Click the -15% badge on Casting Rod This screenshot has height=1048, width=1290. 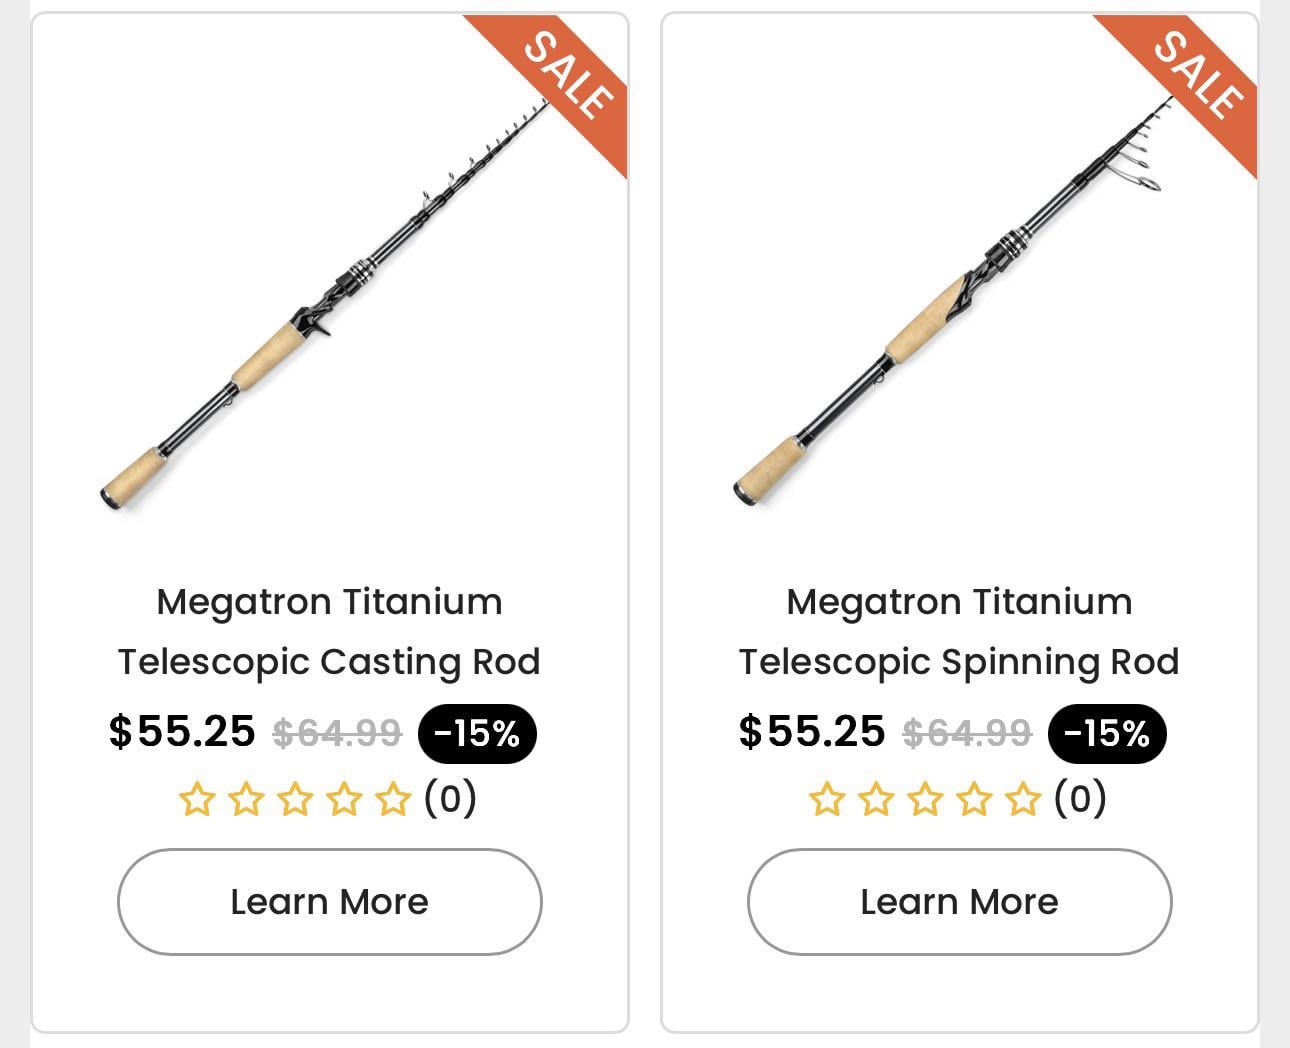[477, 734]
